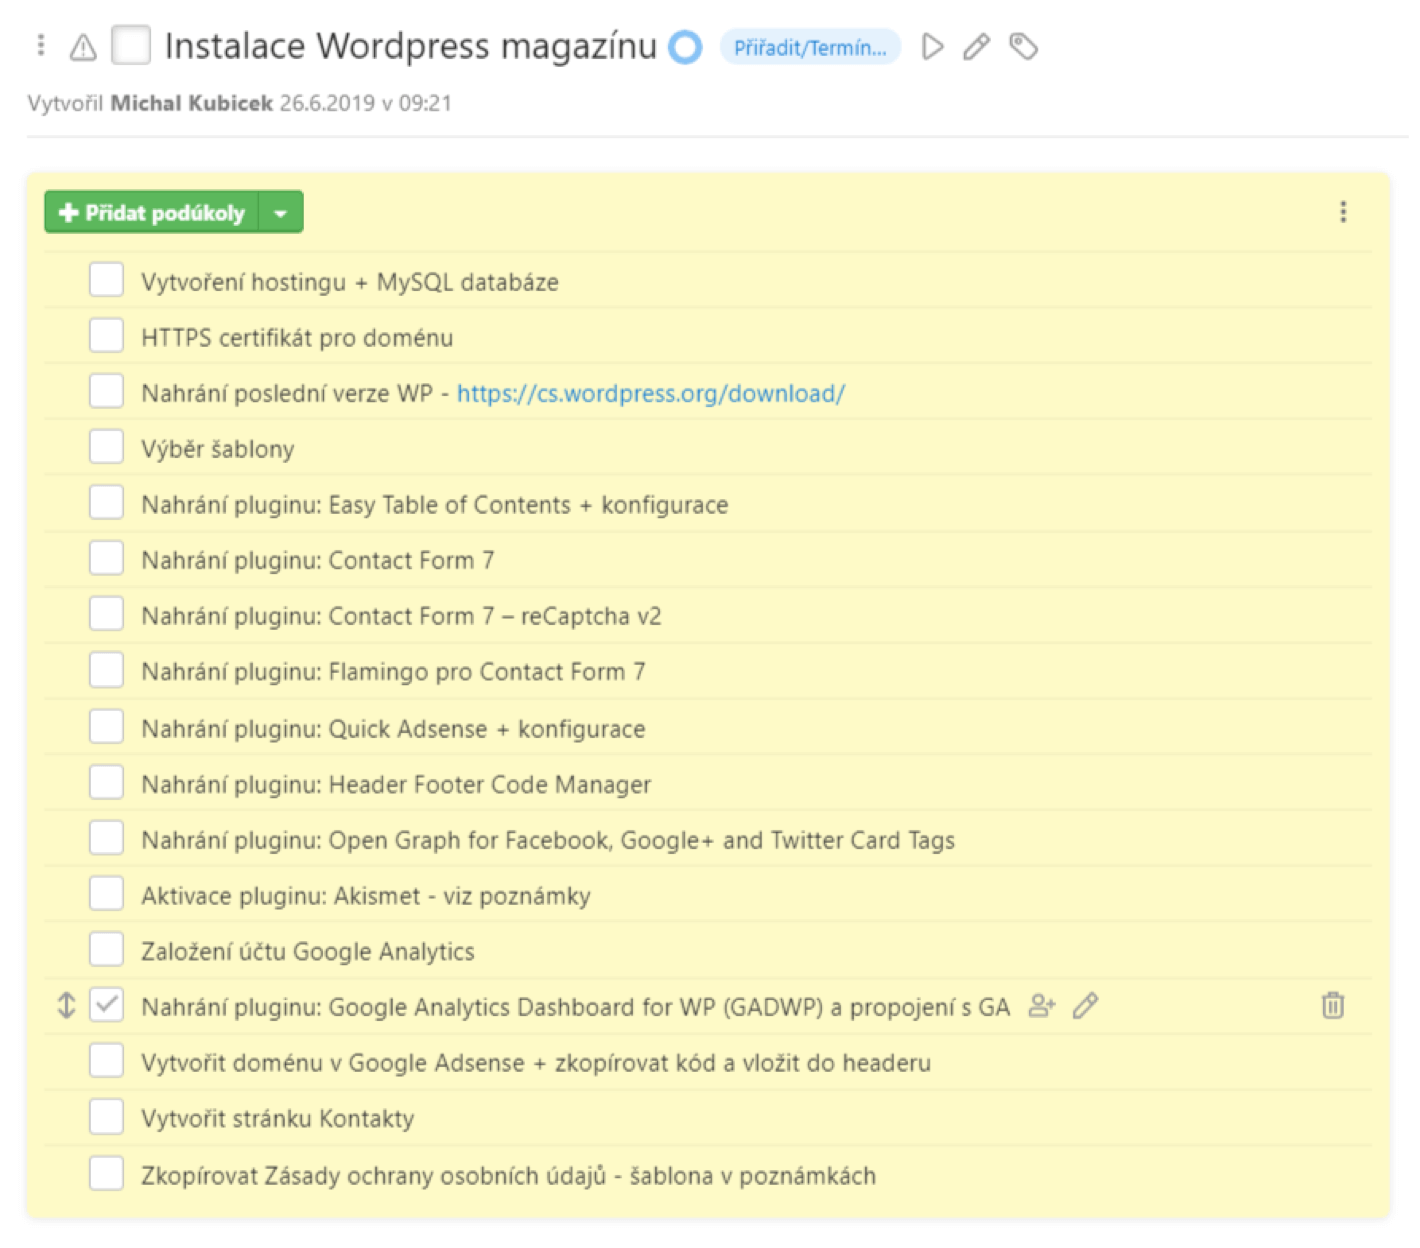Tick the subtask 'Nahrání pluginu: Contact Form 7'
This screenshot has height=1248, width=1420.
click(106, 559)
